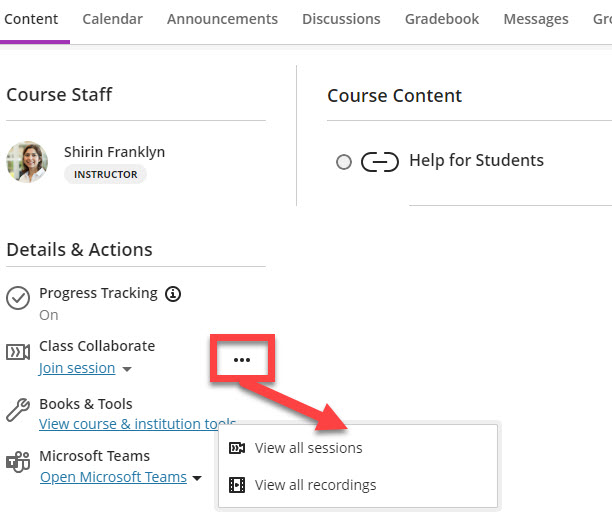This screenshot has height=516, width=612.
Task: Choose View all recordings from menu
Action: tap(315, 485)
